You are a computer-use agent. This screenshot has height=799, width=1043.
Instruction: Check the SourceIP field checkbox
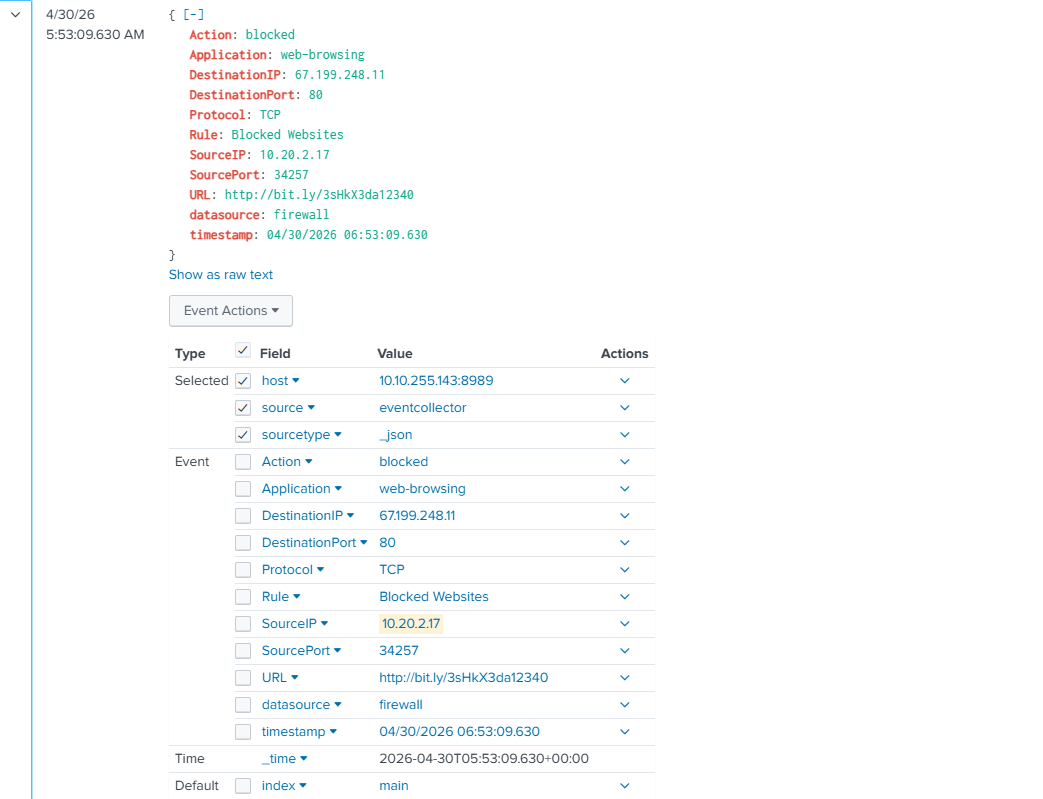pos(243,624)
